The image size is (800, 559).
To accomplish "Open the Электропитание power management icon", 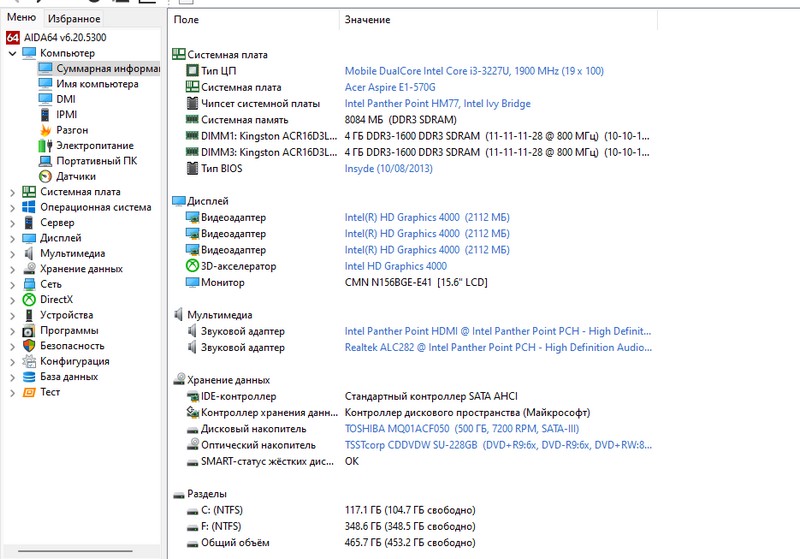I will [45, 145].
